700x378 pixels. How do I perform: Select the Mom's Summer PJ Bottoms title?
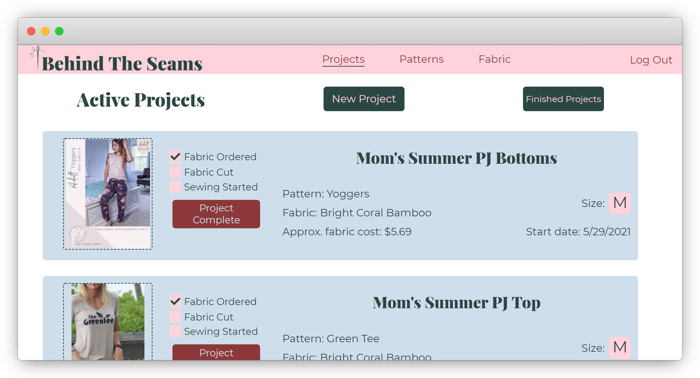456,158
